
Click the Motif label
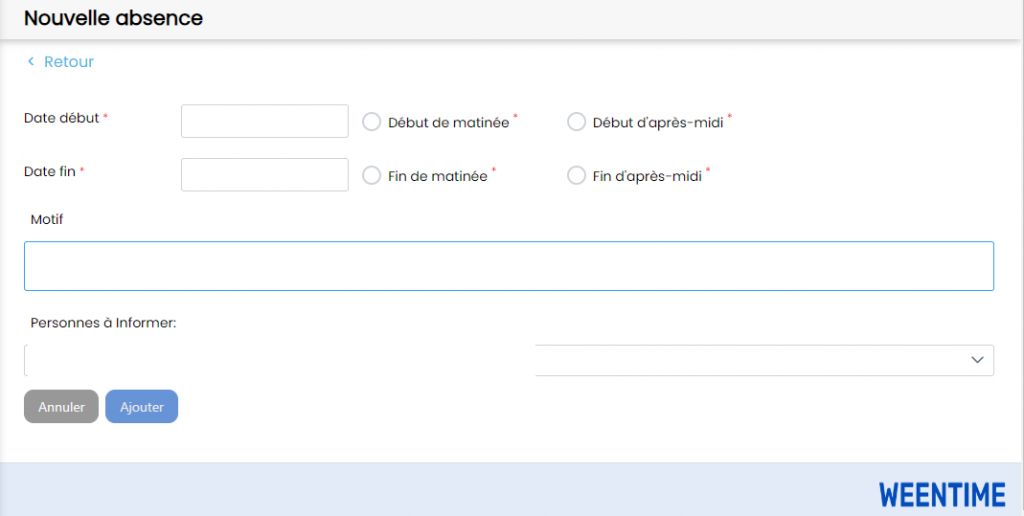click(47, 219)
